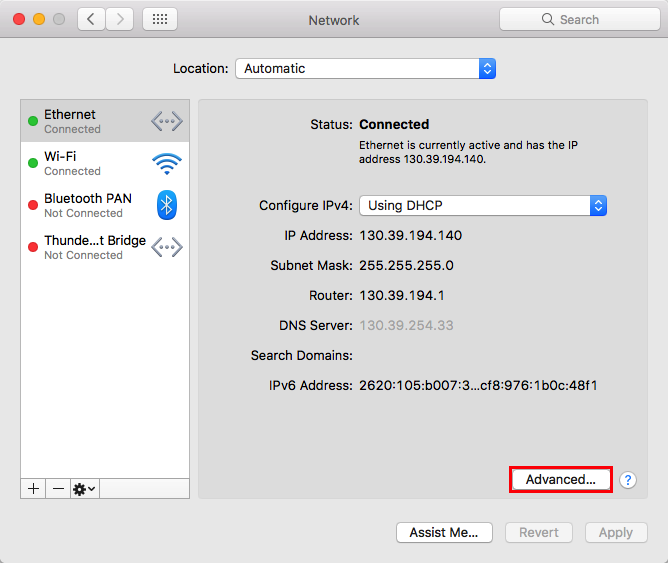
Task: Click the Router value 130.39.194.1
Action: click(x=402, y=296)
